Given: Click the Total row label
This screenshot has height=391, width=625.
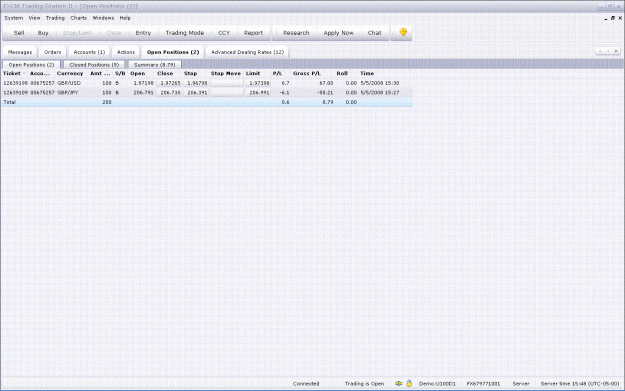Looking at the screenshot, I should tap(9, 102).
